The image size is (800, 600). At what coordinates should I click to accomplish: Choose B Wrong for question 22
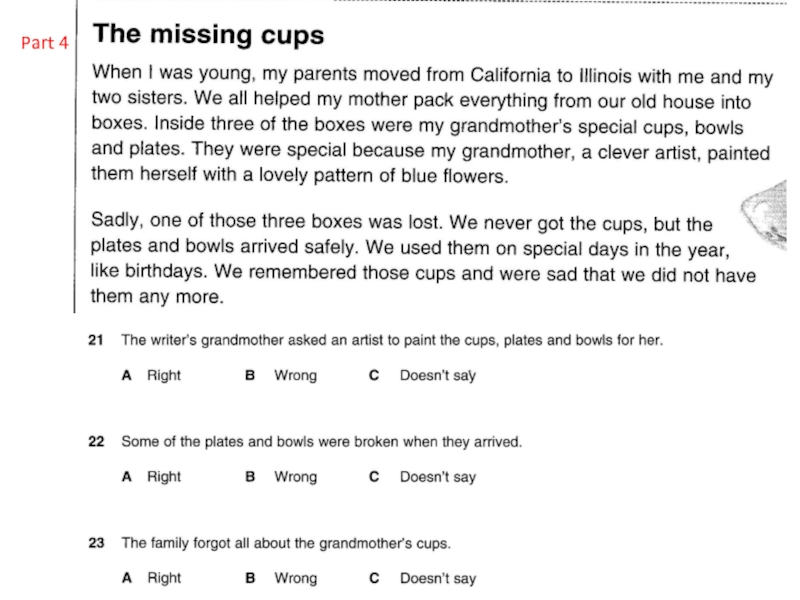(x=281, y=477)
